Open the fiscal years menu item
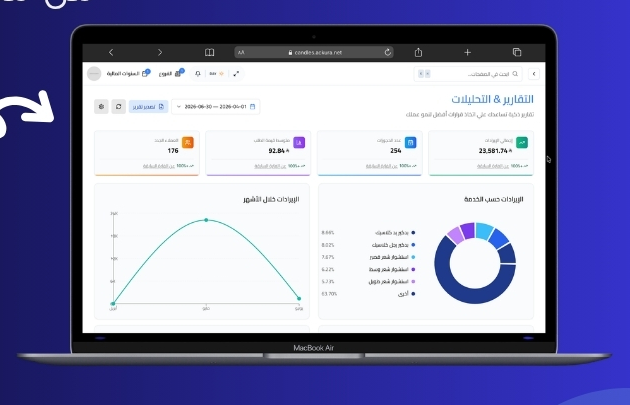Screen dimensions: 630x405 tap(128, 74)
